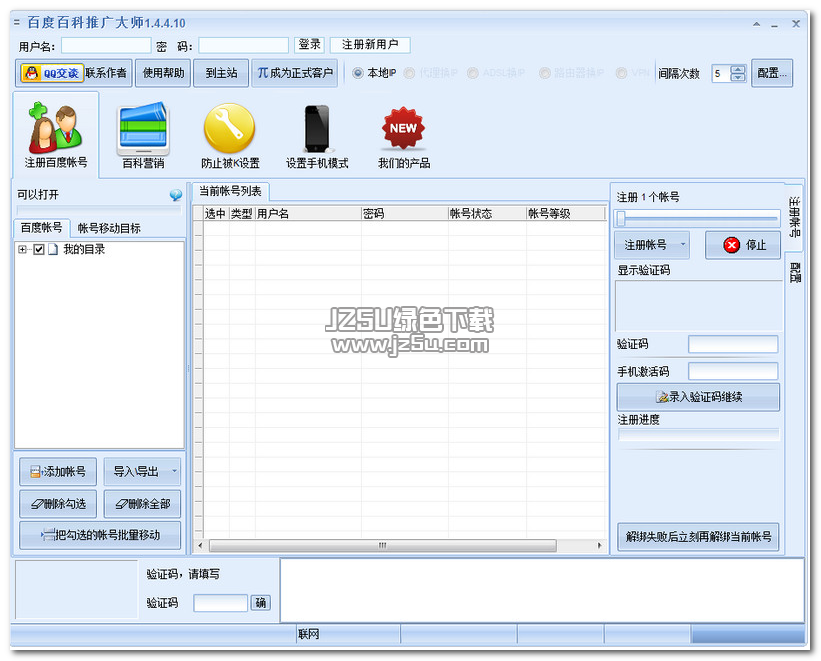Click 把勾选的帐号批量移动 button
Viewport: 821px width, 661px height.
tap(100, 535)
